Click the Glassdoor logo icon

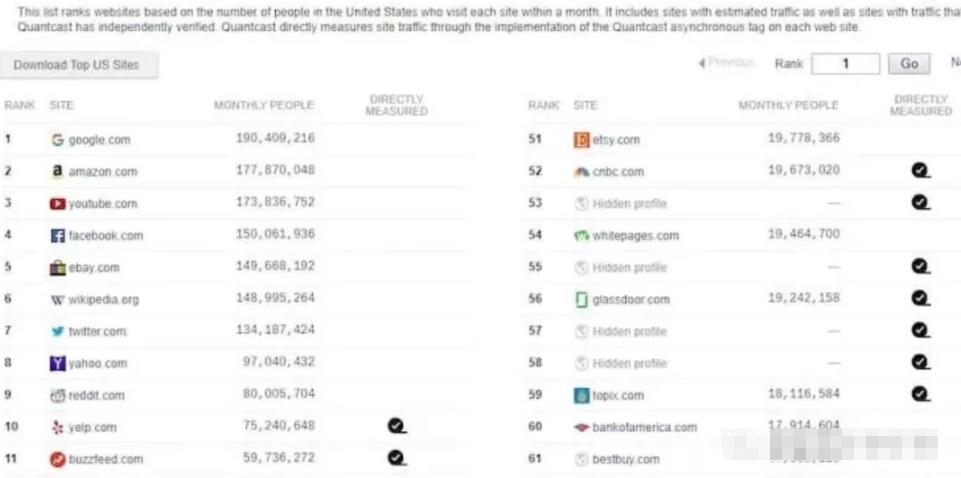click(582, 299)
